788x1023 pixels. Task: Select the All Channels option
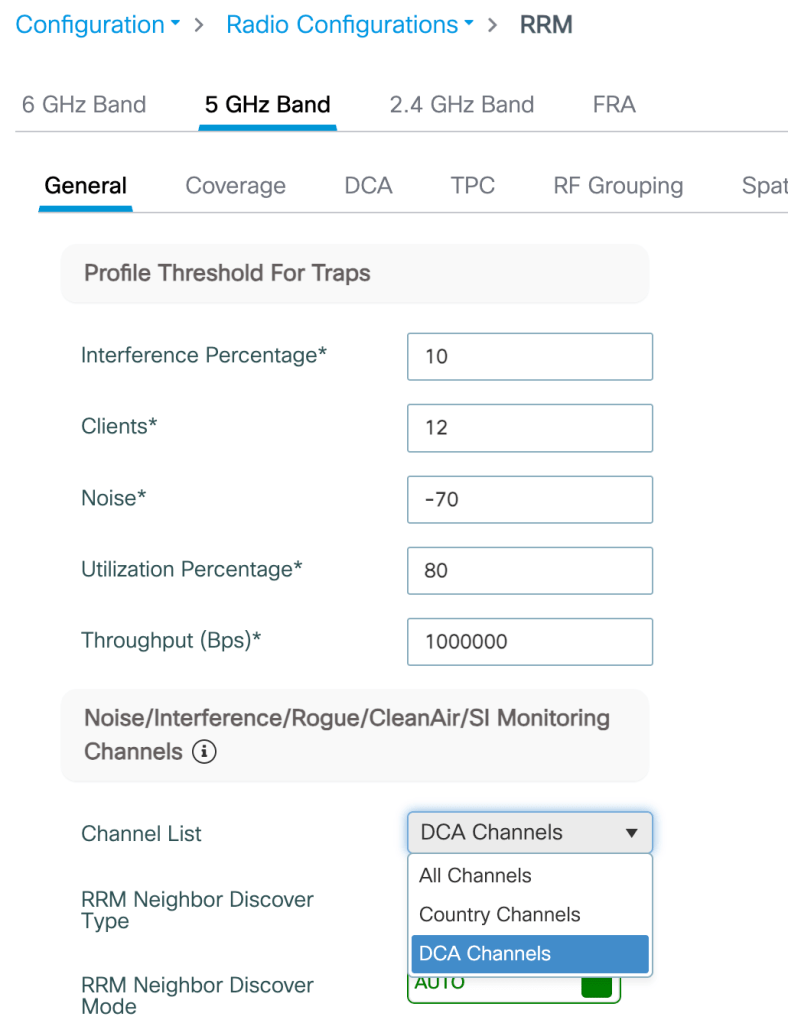point(476,875)
